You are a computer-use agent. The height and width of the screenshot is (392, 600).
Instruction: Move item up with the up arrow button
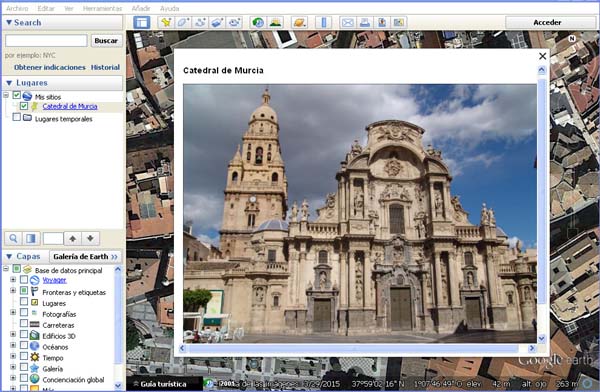(x=73, y=238)
